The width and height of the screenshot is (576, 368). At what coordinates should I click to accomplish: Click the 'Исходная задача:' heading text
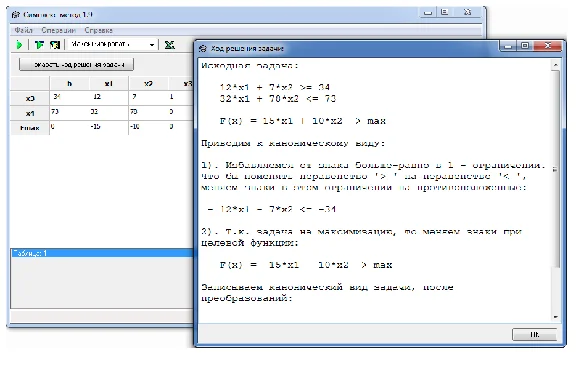click(x=250, y=66)
